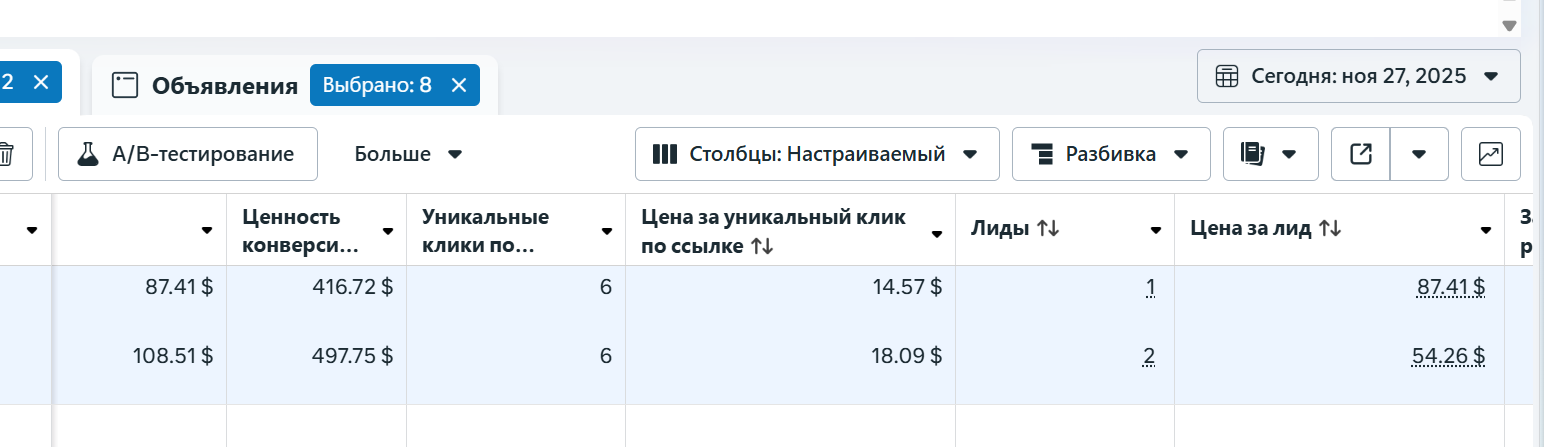The image size is (1544, 447).
Task: Click the scrollbar down arrow
Action: pyautogui.click(x=1510, y=26)
